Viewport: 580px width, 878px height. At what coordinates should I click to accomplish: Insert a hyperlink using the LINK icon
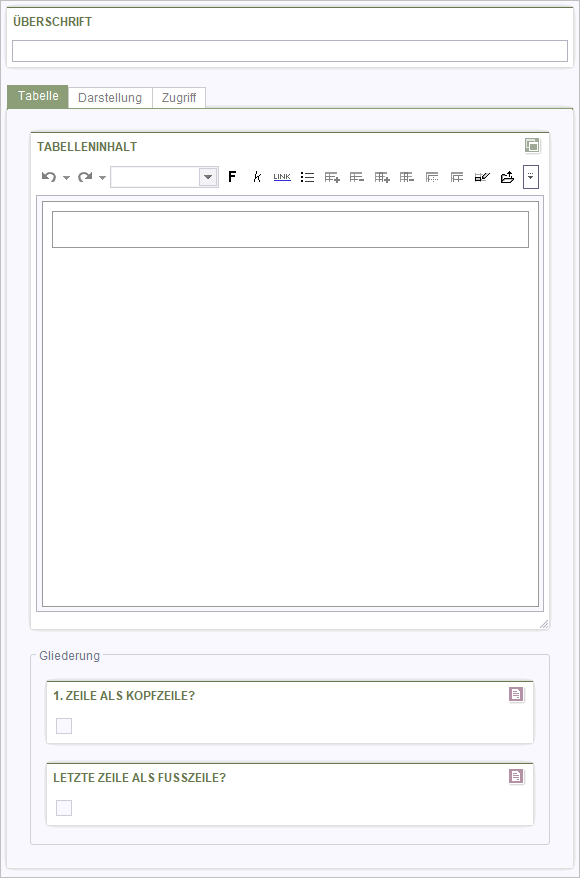pos(282,178)
